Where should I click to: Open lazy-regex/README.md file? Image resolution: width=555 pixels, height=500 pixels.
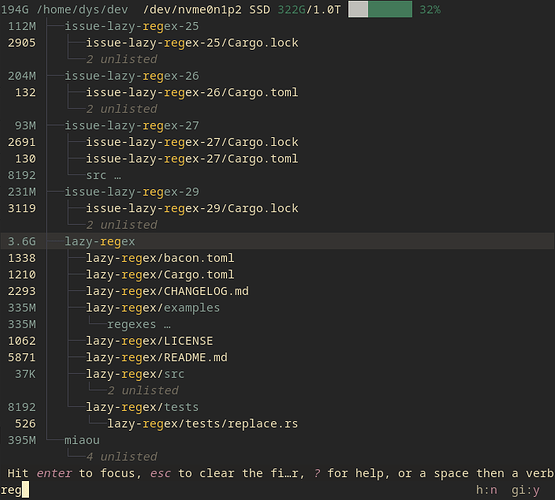pyautogui.click(x=156, y=358)
